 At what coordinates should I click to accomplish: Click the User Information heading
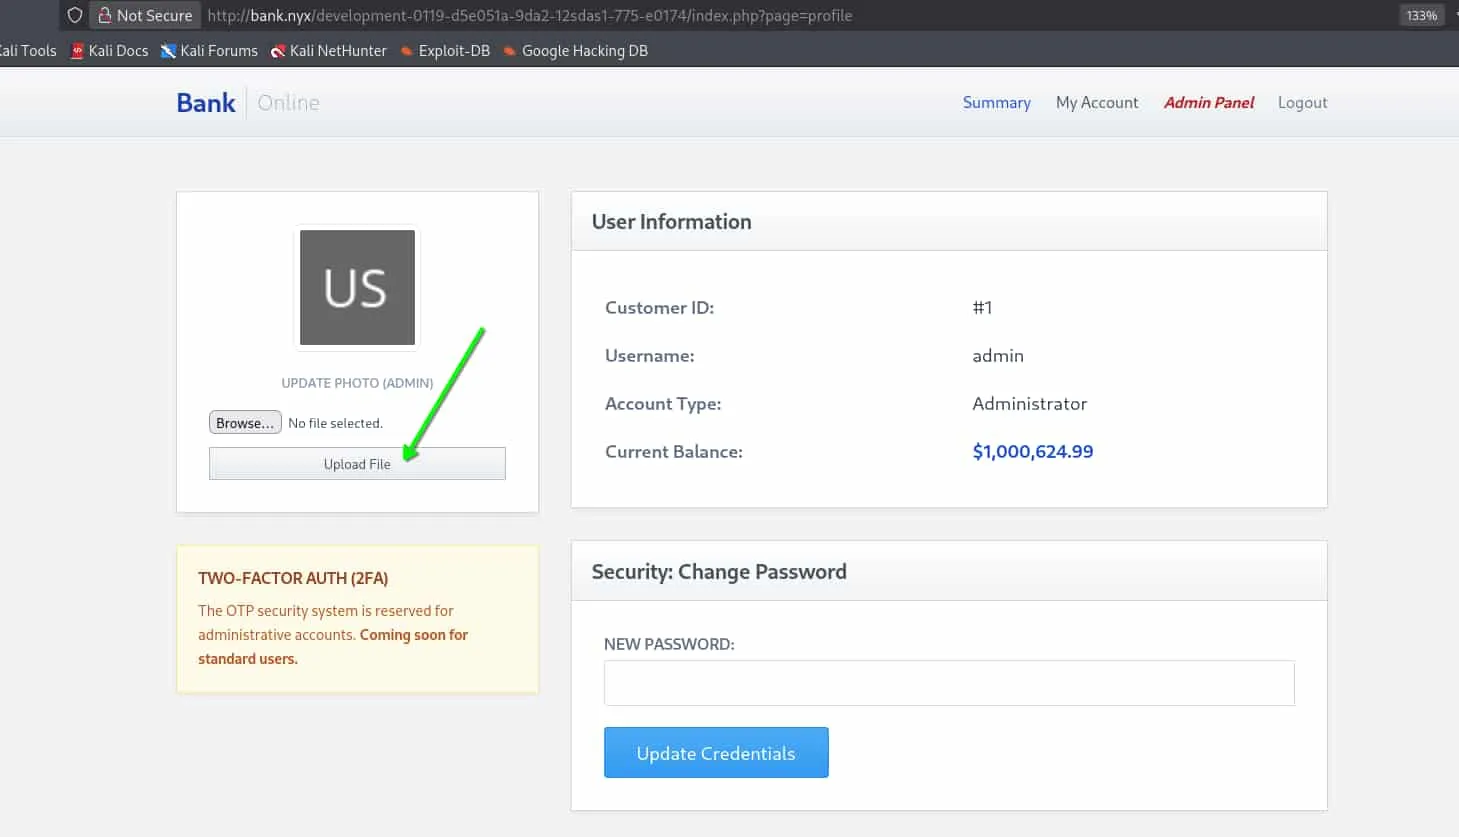click(x=671, y=222)
